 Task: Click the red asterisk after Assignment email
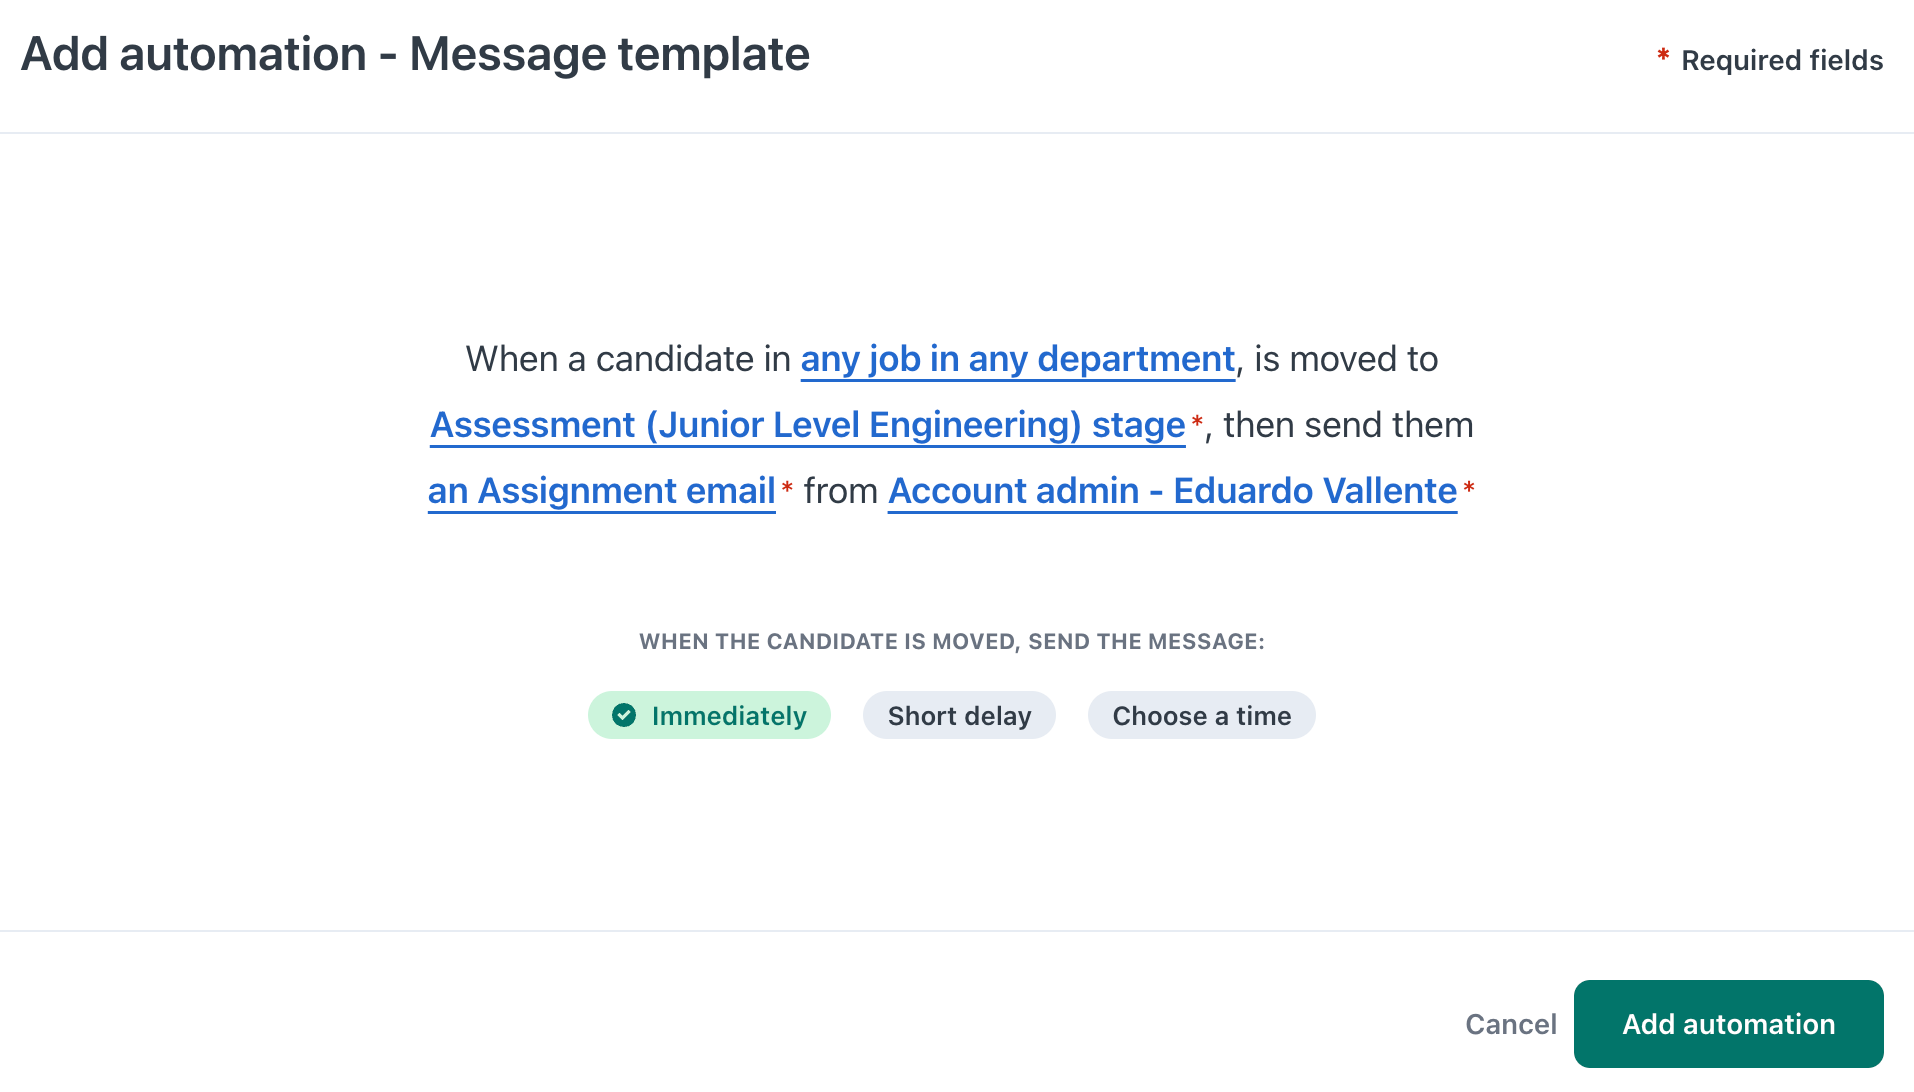point(787,487)
